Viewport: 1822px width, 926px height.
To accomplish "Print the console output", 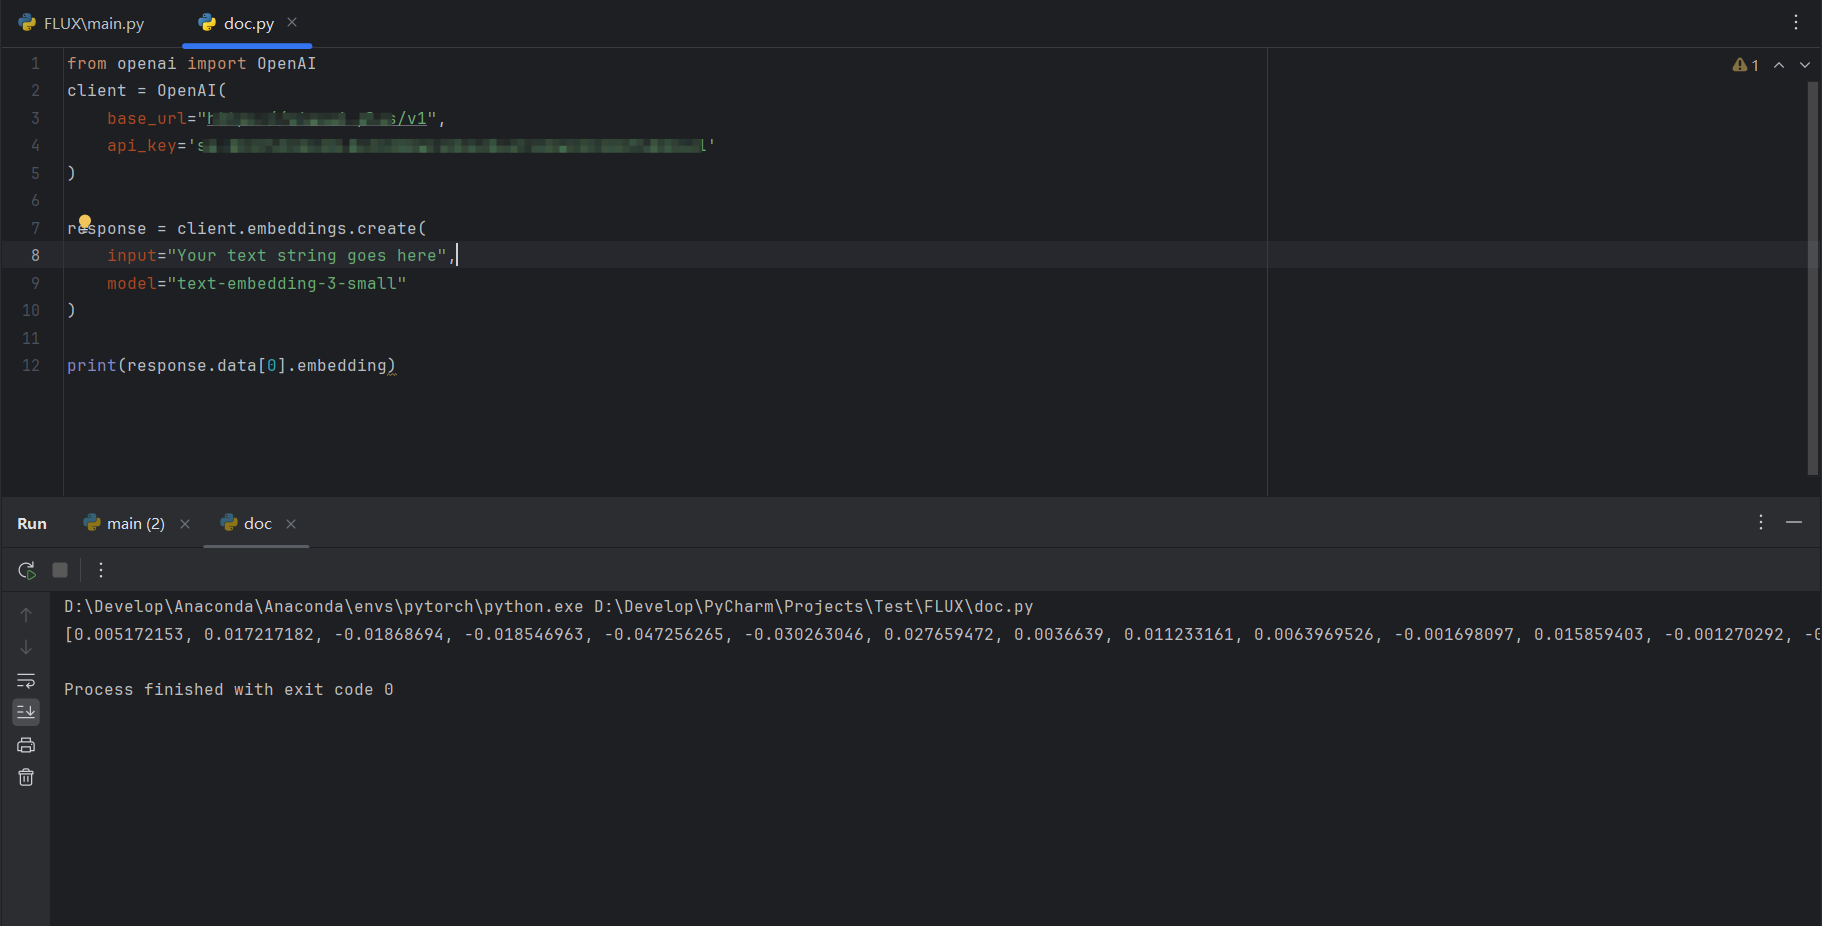I will tap(26, 745).
